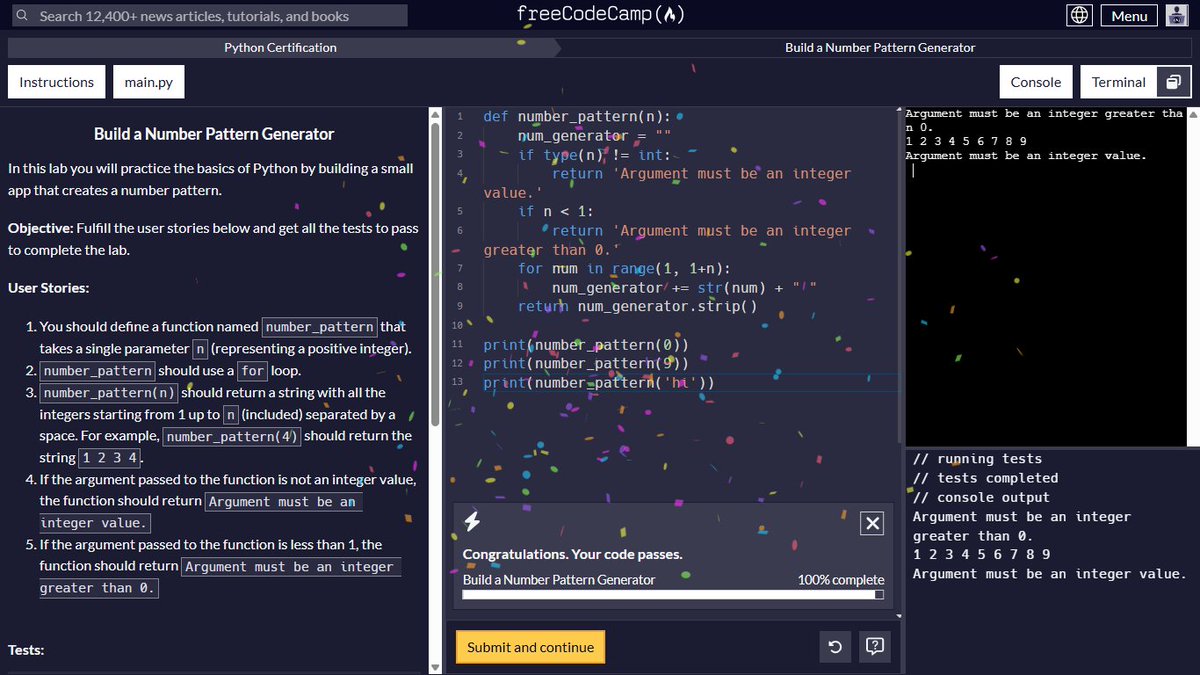Screen dimensions: 1200x675
Task: Switch to the Instructions tab
Action: click(56, 81)
